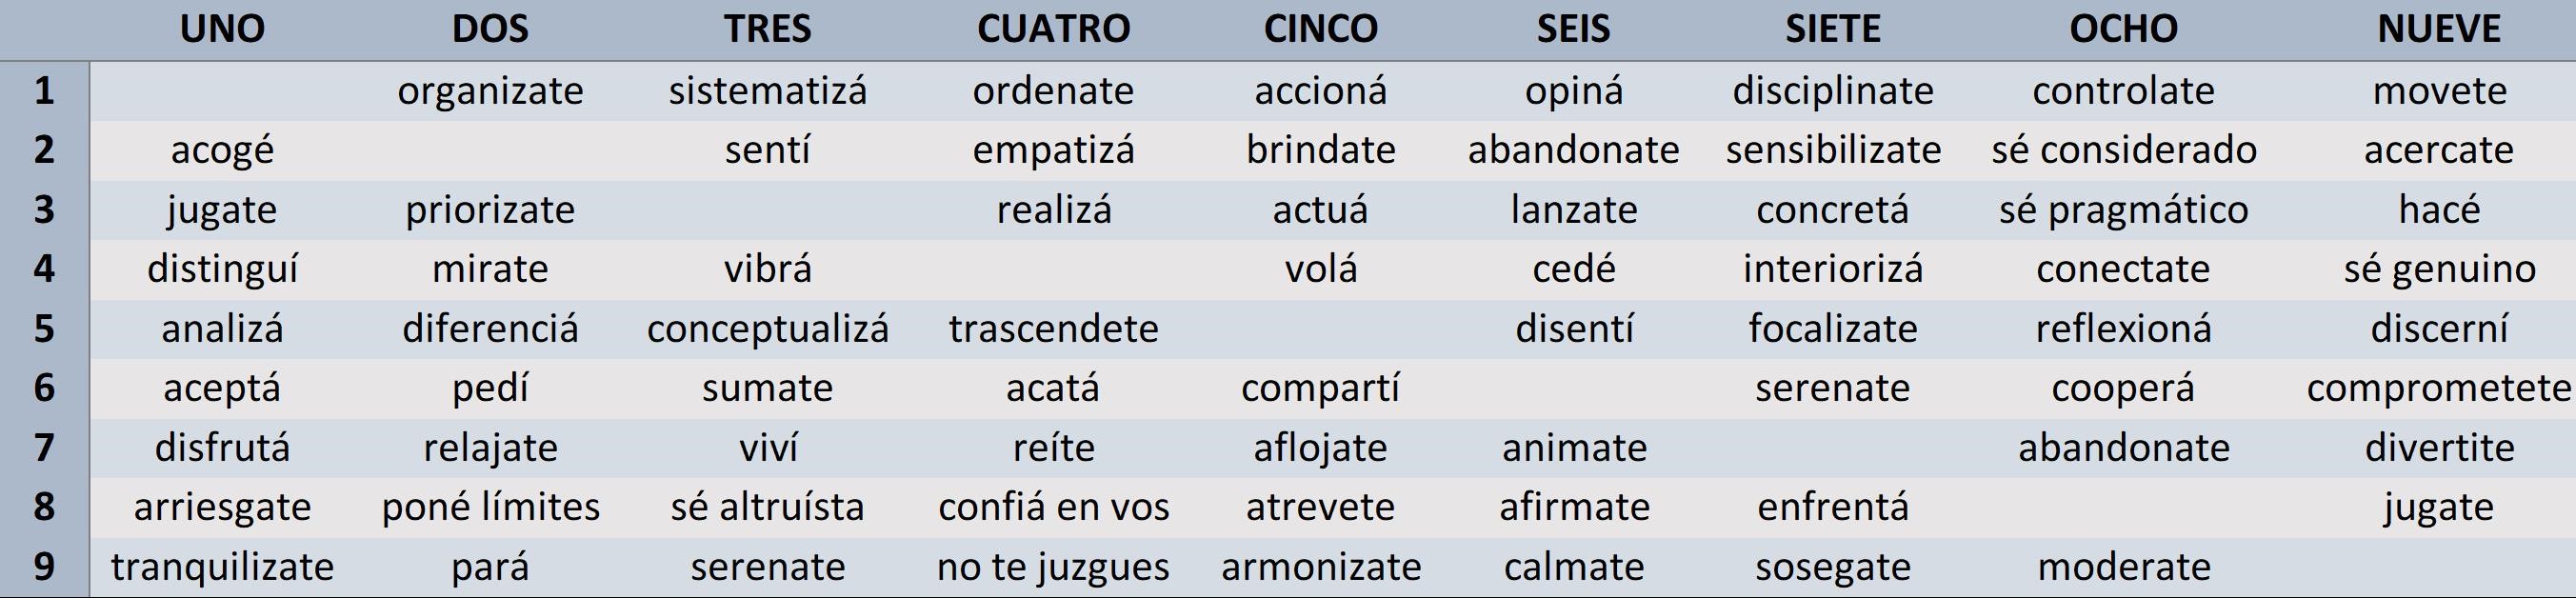Viewport: 2576px width, 598px height.
Task: Click the 'sé considerado' cell
Action: (2123, 150)
